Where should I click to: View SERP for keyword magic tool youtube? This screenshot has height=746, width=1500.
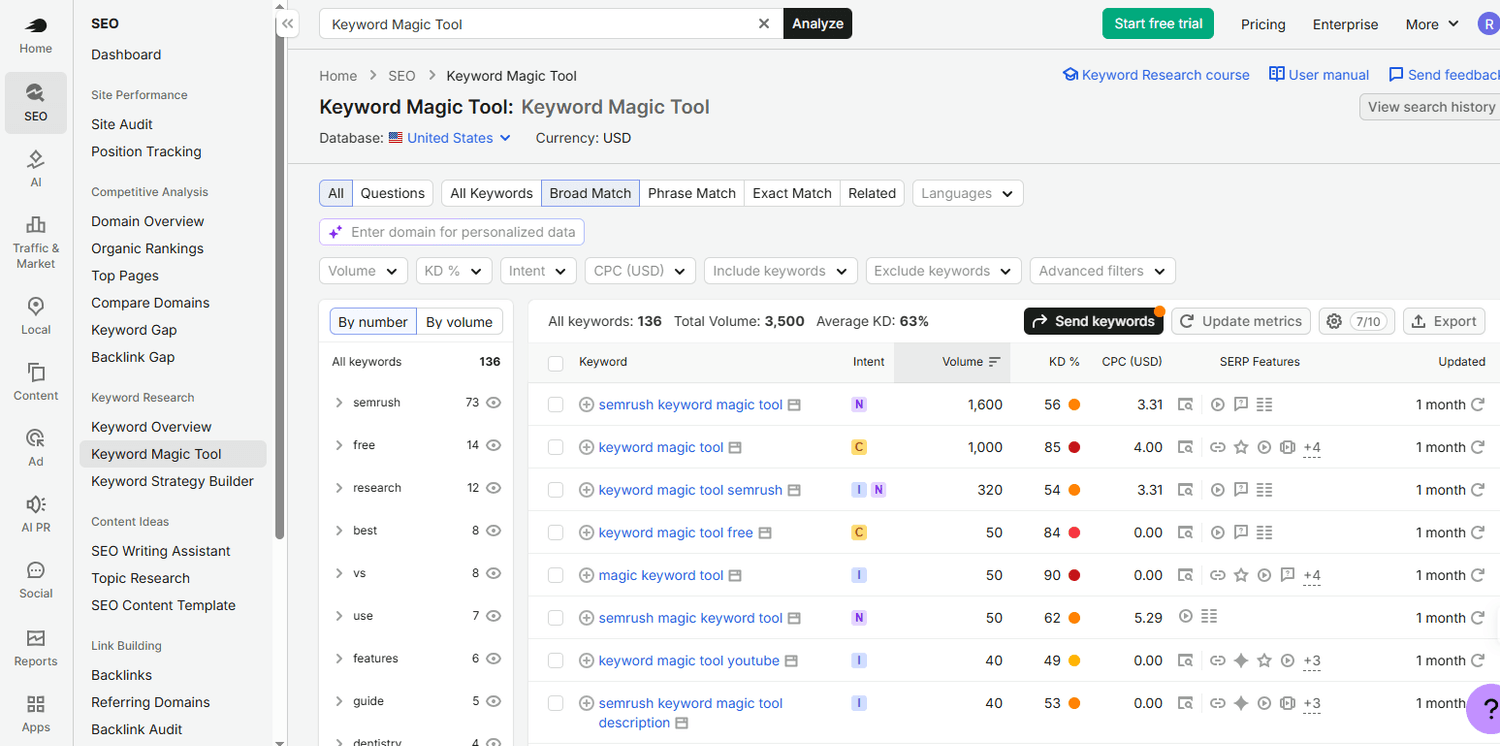(791, 661)
